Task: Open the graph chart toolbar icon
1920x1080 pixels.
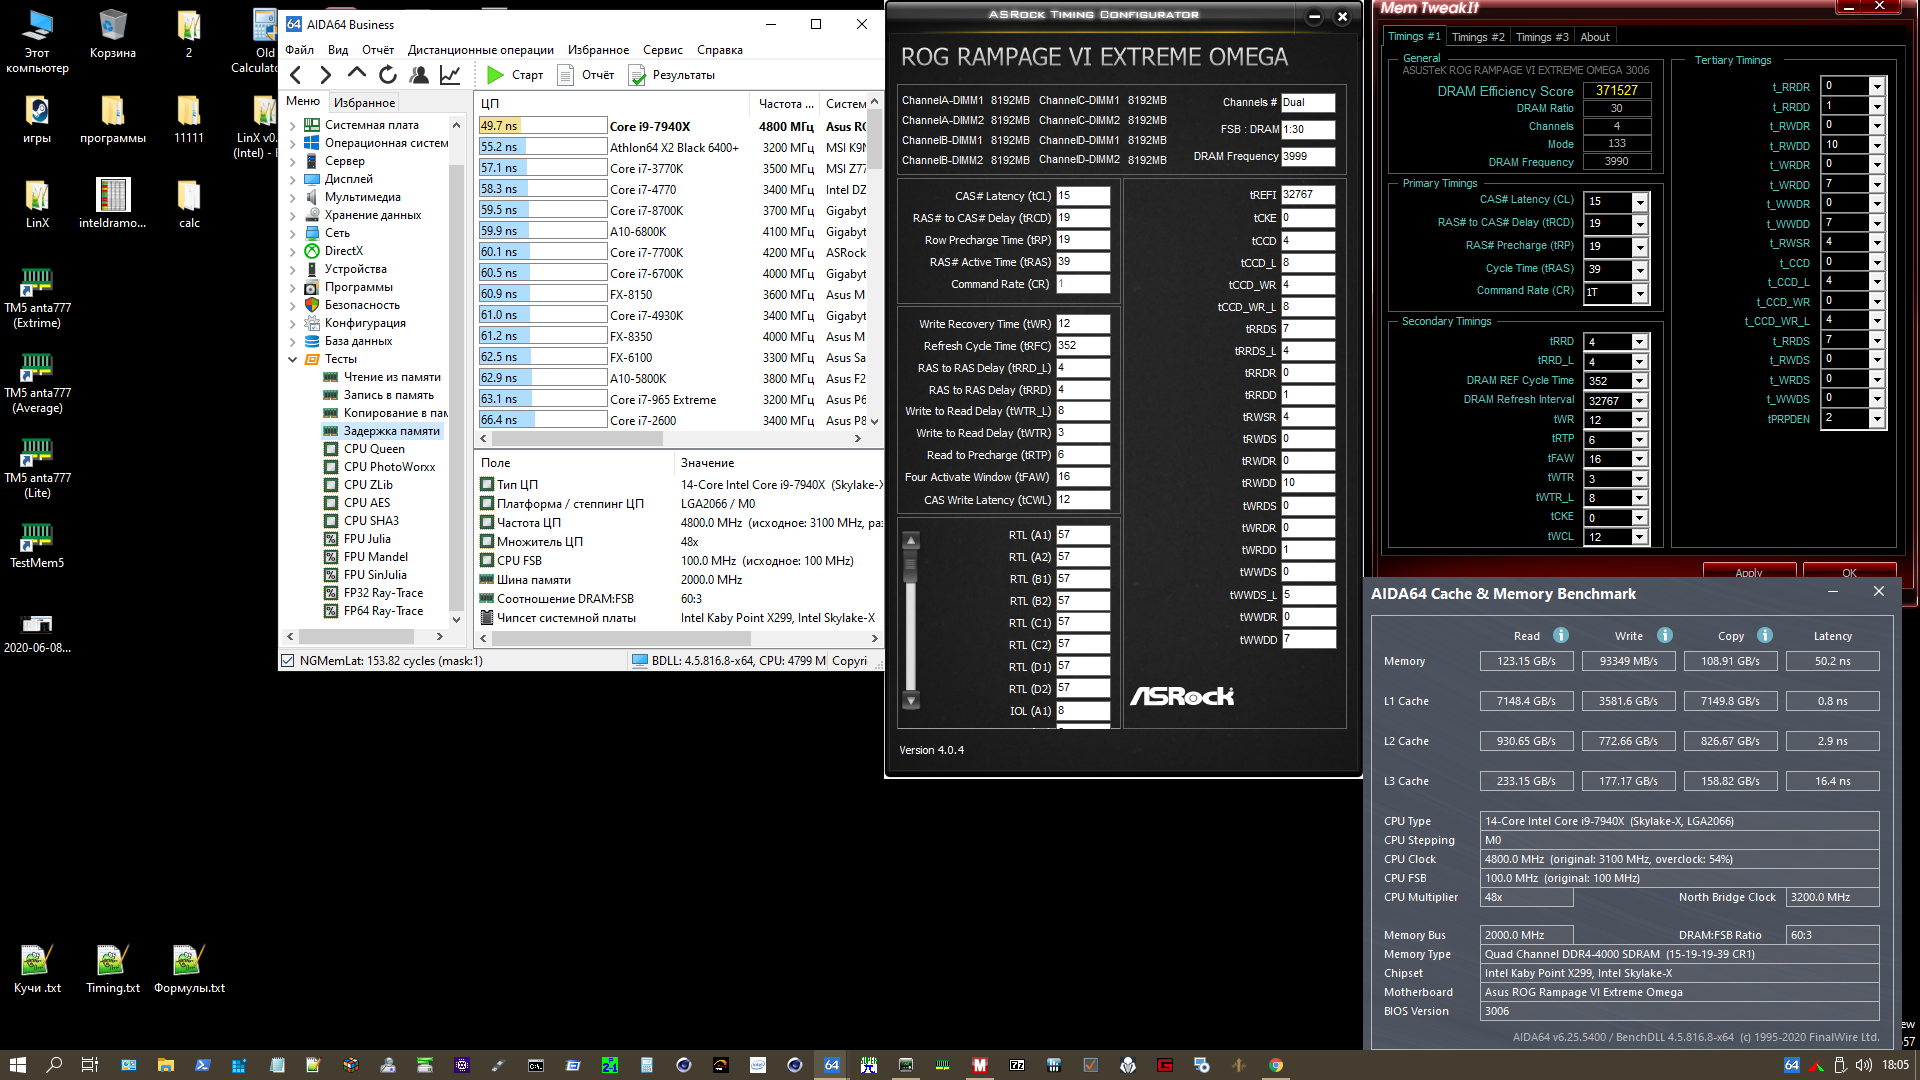Action: coord(450,75)
